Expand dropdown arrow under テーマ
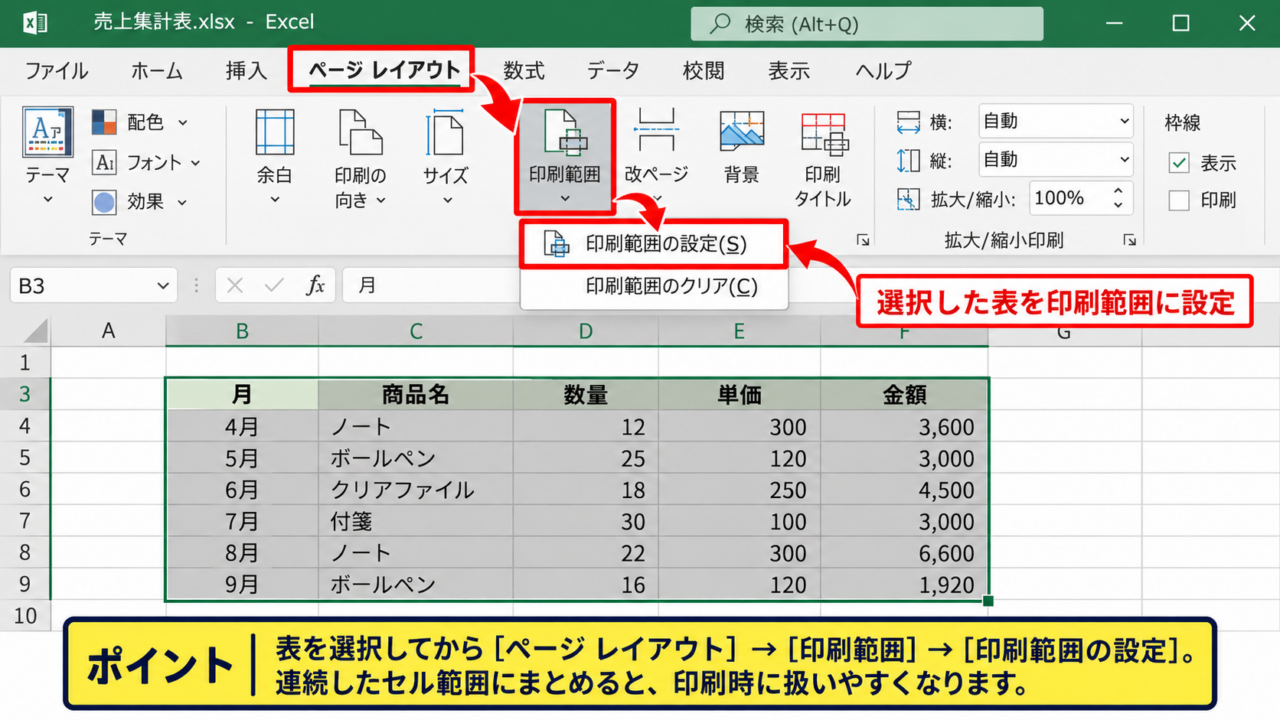The width and height of the screenshot is (1280, 720). coord(47,199)
